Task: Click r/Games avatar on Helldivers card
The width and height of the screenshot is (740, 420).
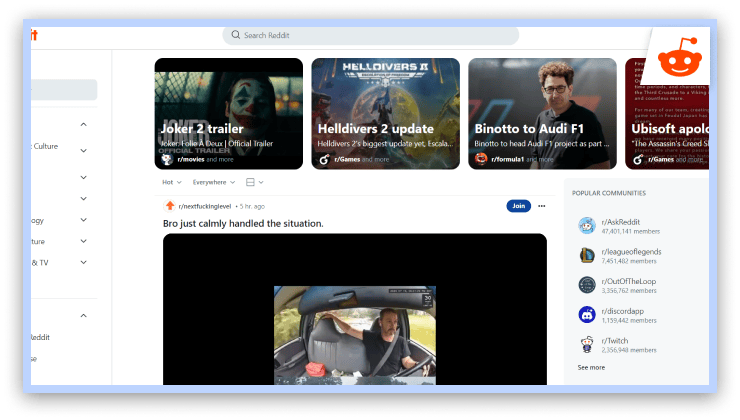Action: click(324, 160)
